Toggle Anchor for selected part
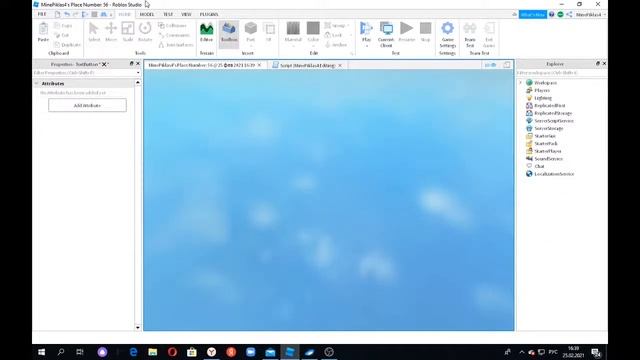 [x=336, y=44]
